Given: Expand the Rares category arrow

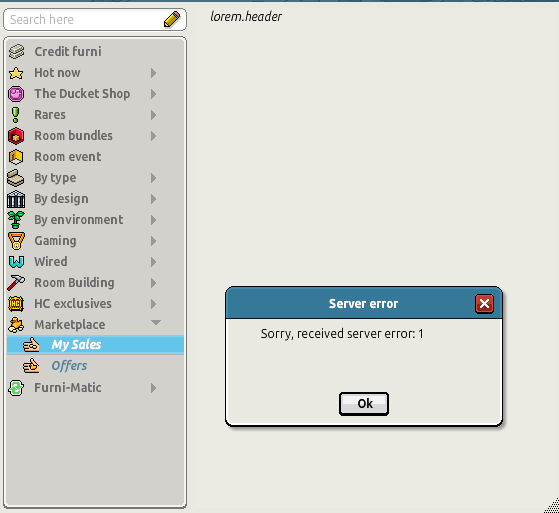Looking at the screenshot, I should pos(153,115).
